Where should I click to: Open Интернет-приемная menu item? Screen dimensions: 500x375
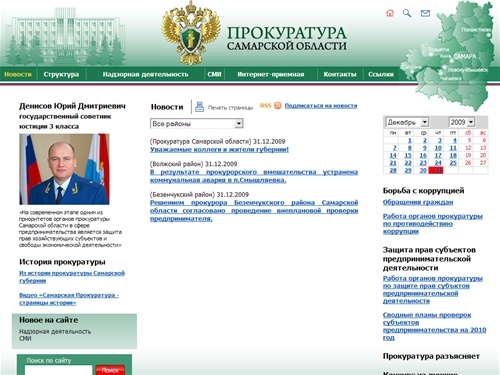point(271,74)
